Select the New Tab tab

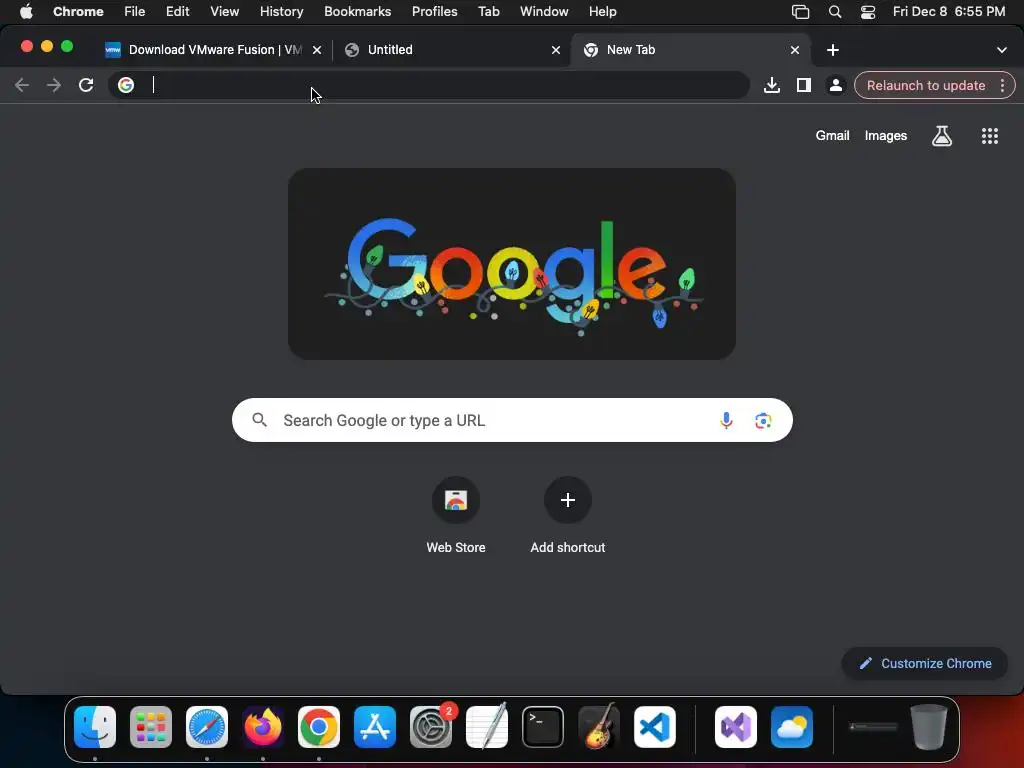click(690, 50)
